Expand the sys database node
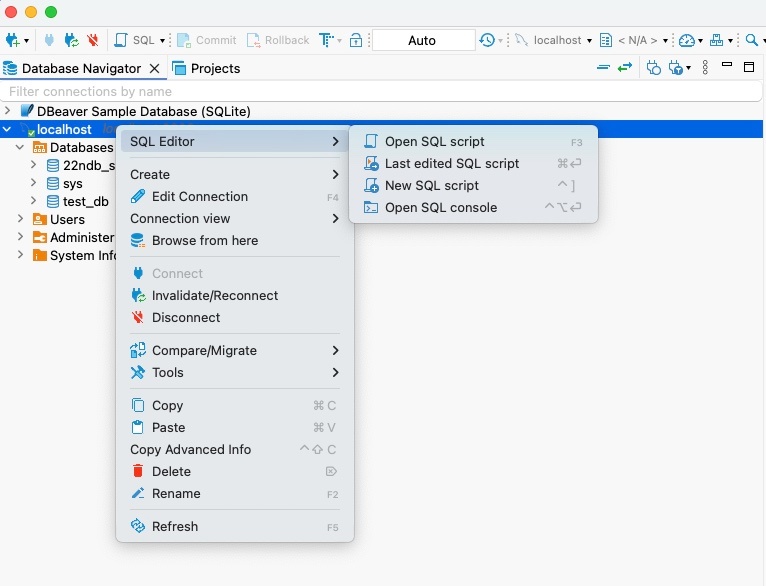 [33, 183]
